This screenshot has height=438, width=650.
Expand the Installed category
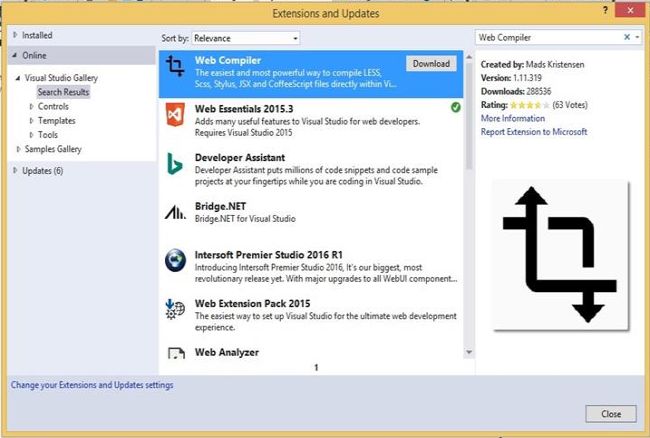coord(15,35)
